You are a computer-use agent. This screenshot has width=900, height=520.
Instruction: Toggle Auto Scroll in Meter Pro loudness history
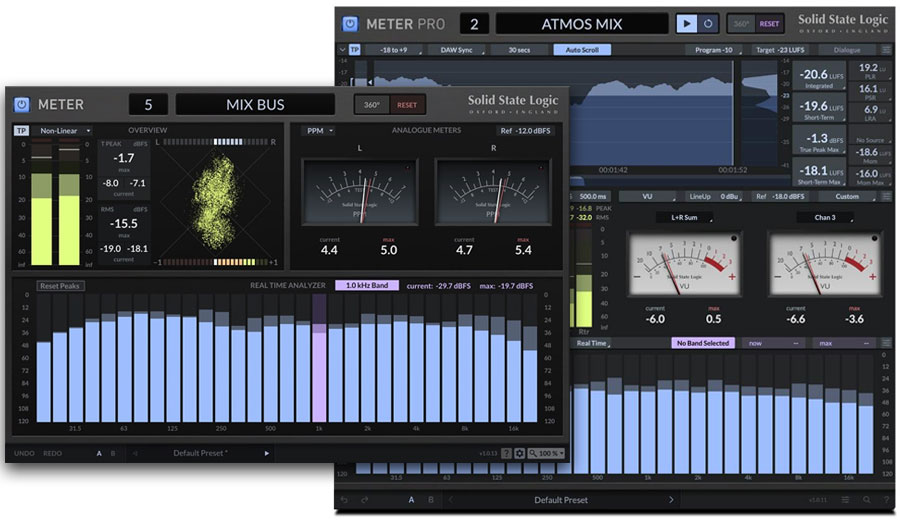tap(582, 50)
